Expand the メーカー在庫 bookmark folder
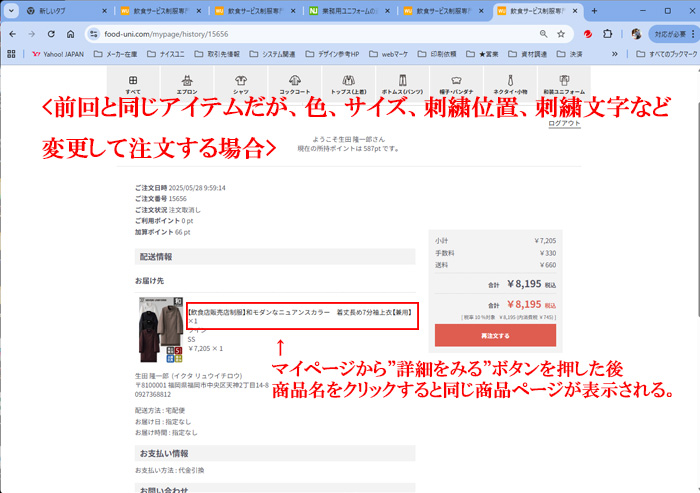 click(x=117, y=54)
